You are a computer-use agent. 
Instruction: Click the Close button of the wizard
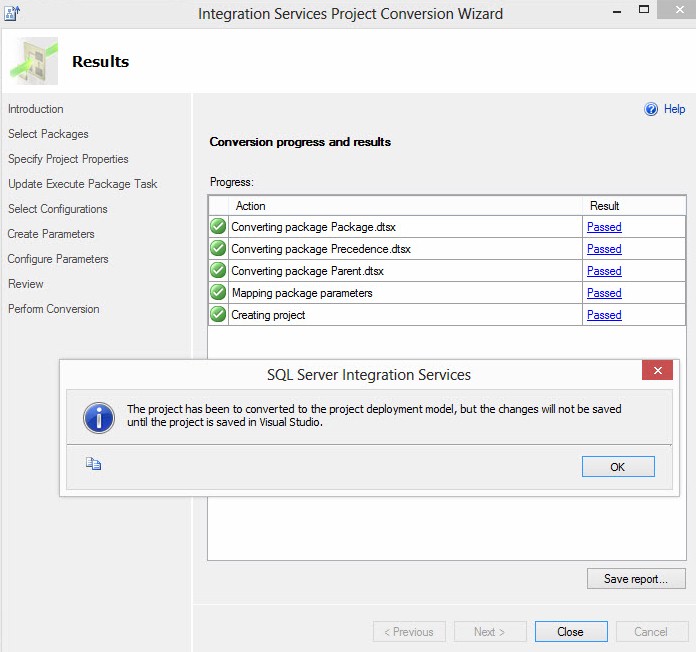click(x=571, y=632)
